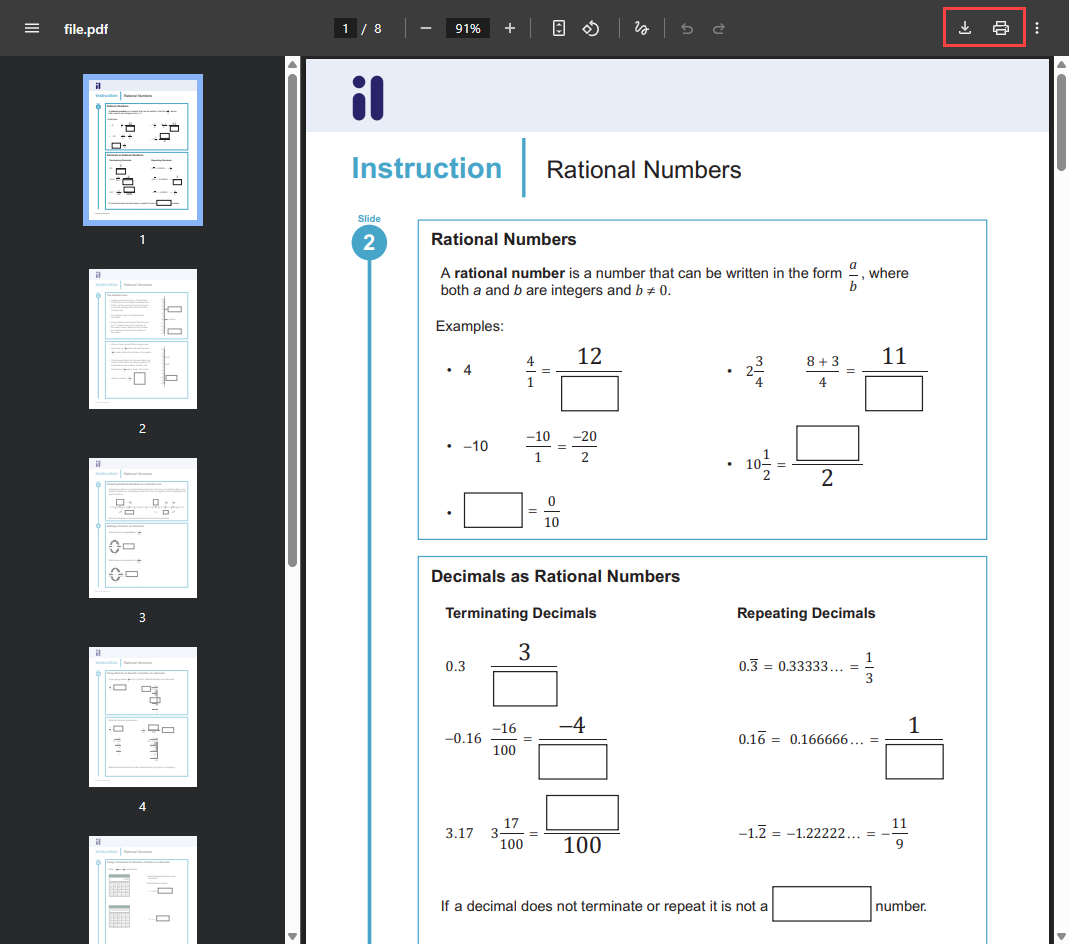Click the undo arrow icon
The width and height of the screenshot is (1069, 944).
(687, 29)
